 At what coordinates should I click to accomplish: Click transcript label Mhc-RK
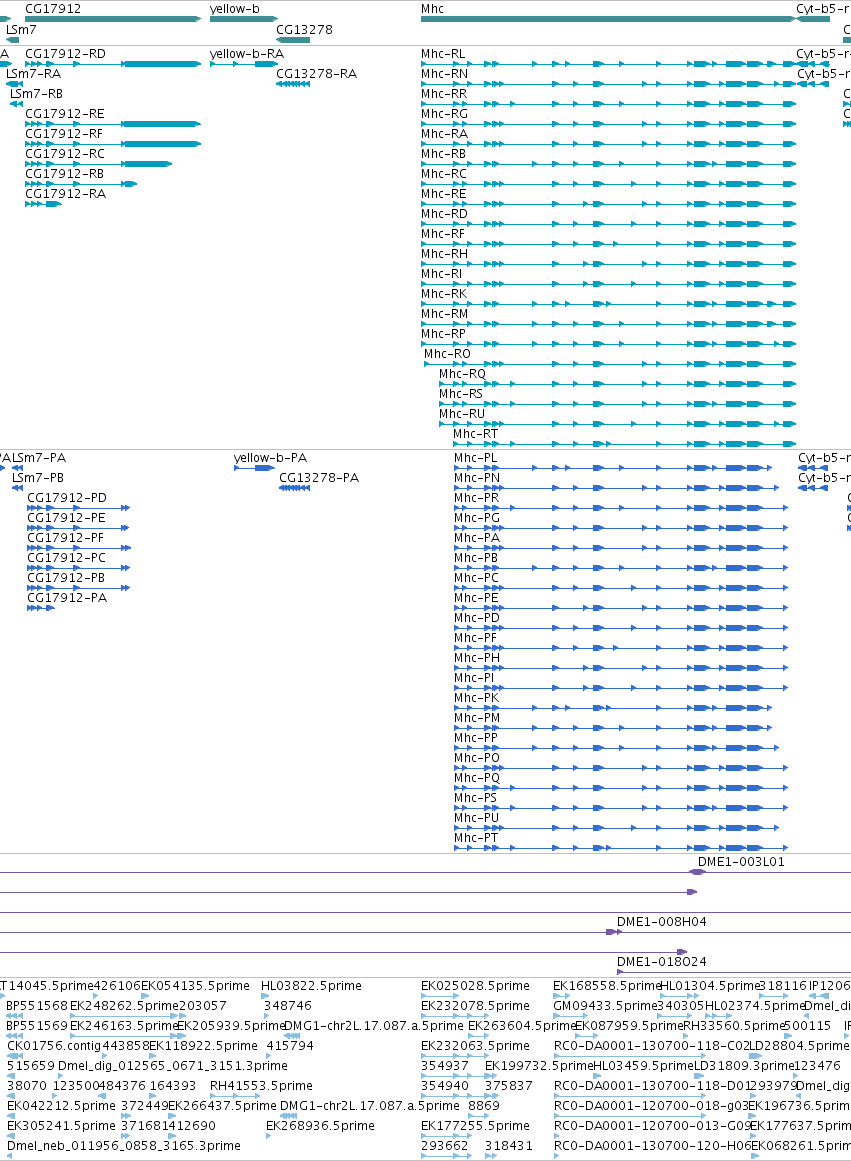click(x=444, y=294)
